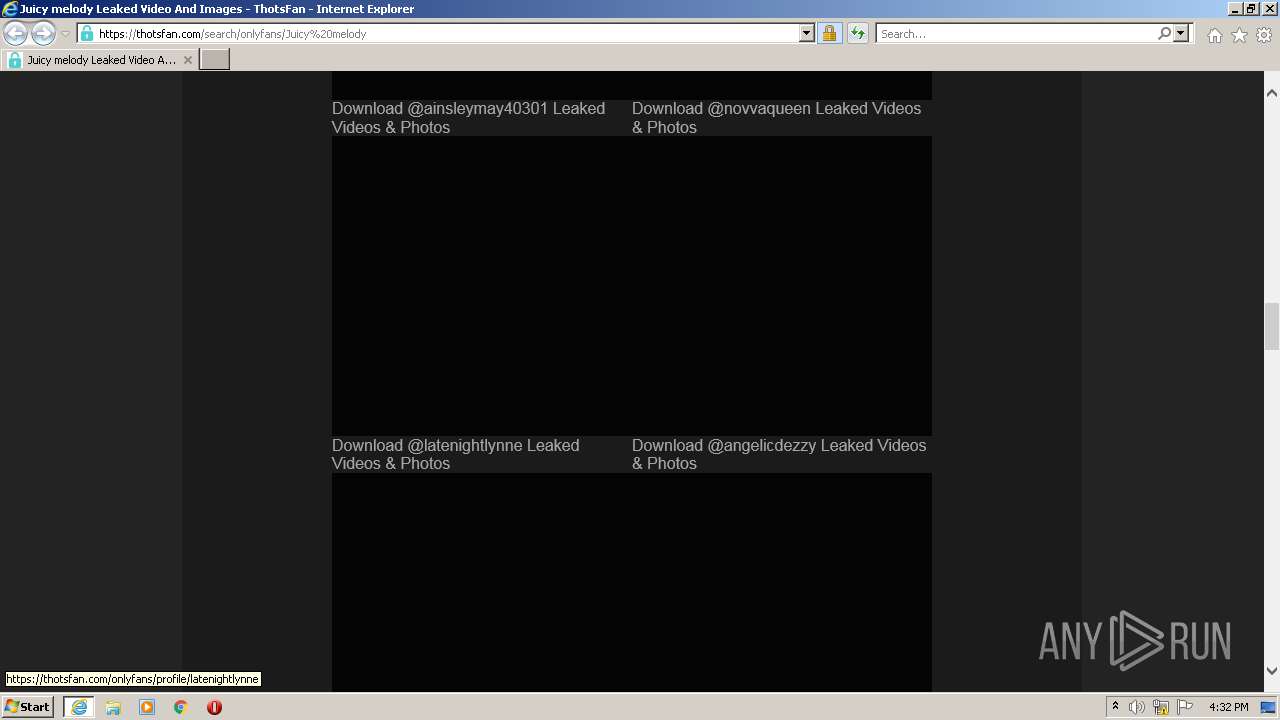Open the File Explorer taskbar icon
This screenshot has width=1280, height=720.
pos(113,707)
